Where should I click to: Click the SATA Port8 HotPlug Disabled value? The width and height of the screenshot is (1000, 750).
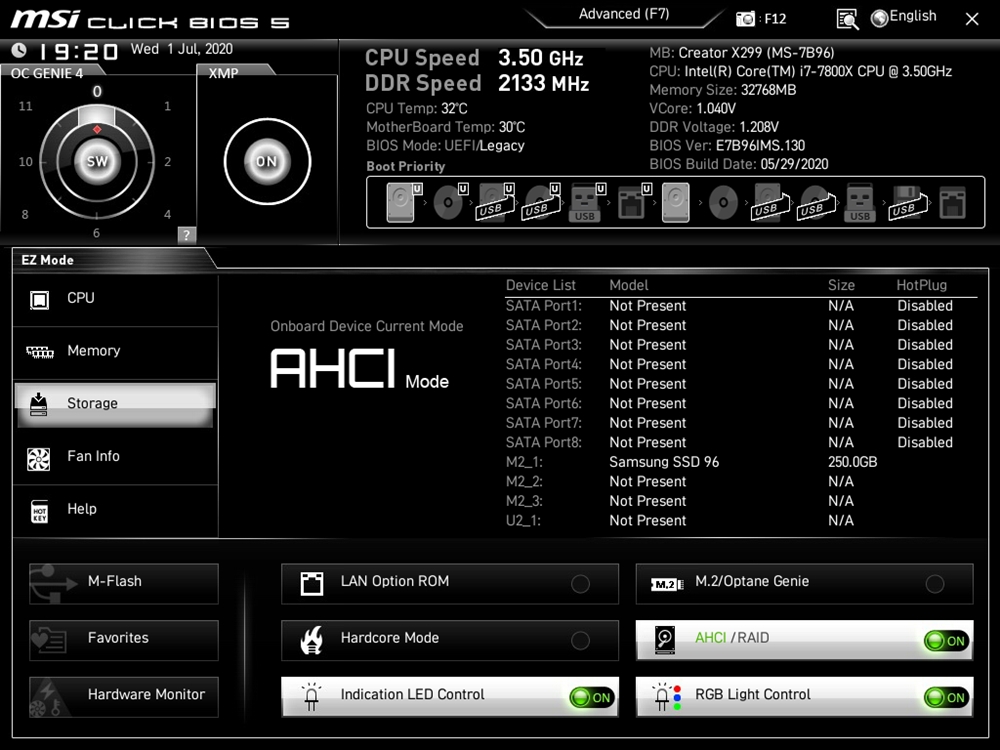(925, 442)
